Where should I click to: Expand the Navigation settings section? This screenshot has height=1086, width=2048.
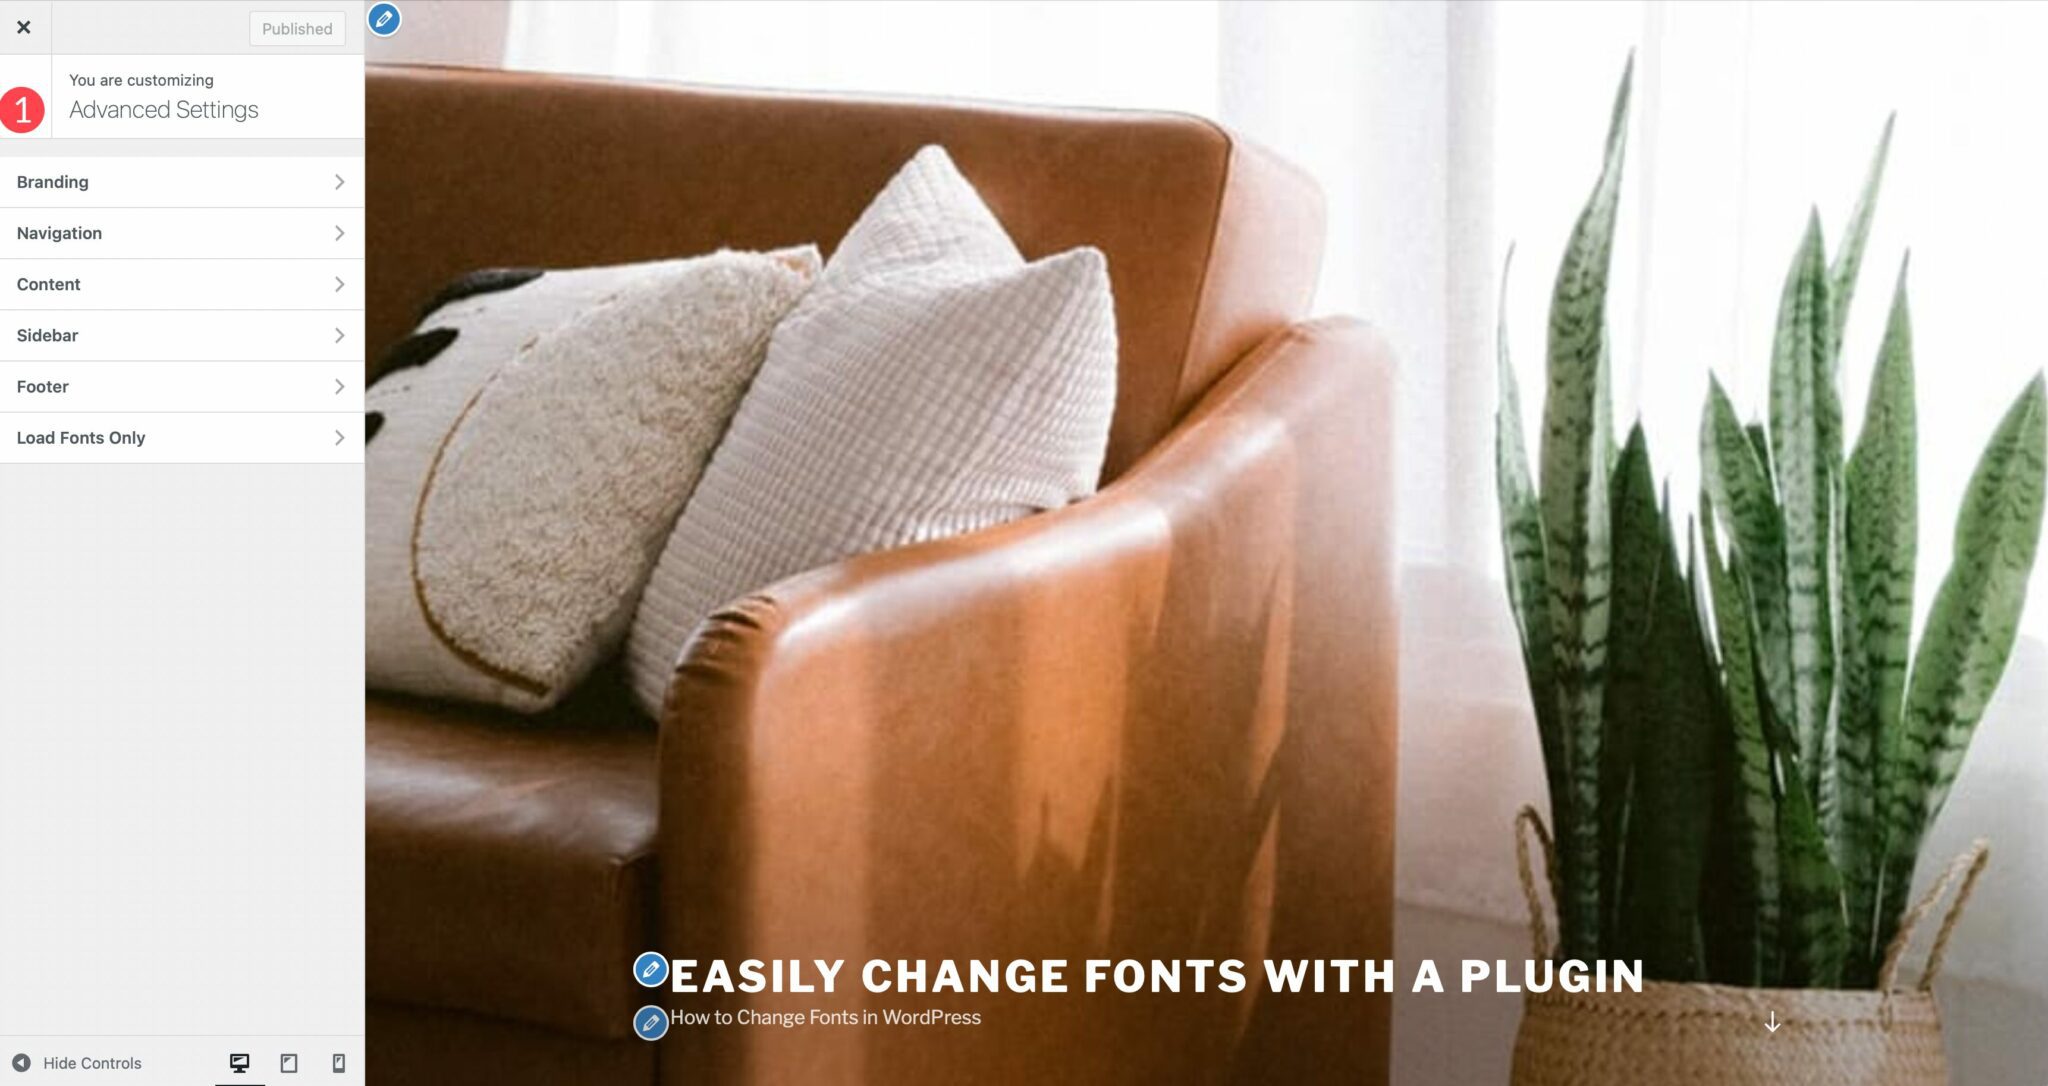pos(180,232)
